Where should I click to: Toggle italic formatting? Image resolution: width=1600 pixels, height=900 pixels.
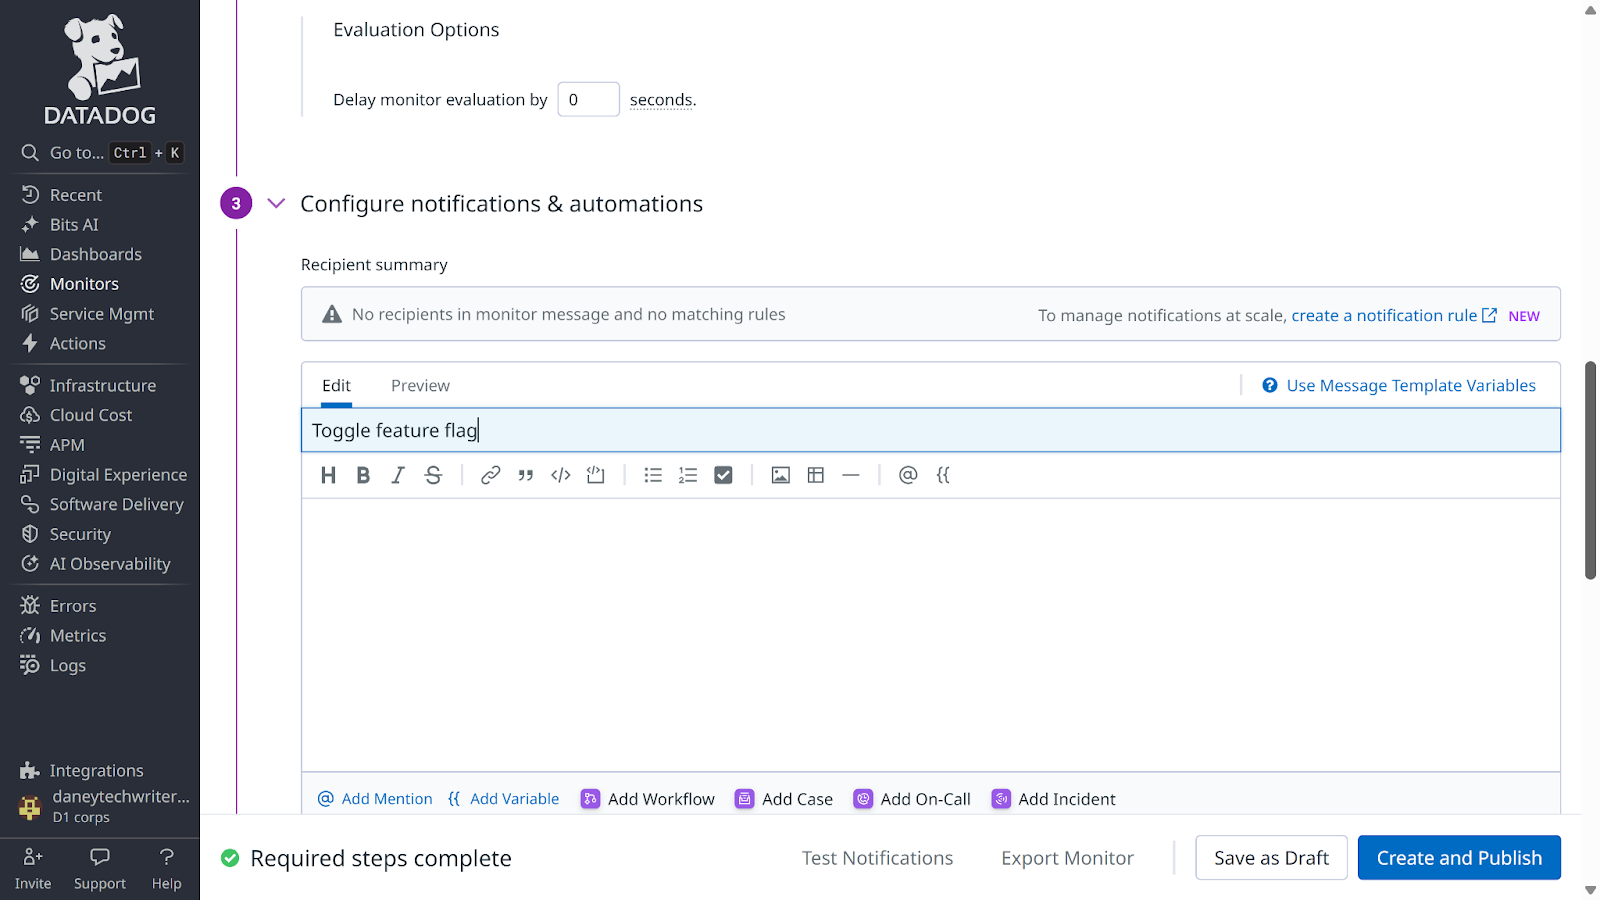click(x=398, y=475)
